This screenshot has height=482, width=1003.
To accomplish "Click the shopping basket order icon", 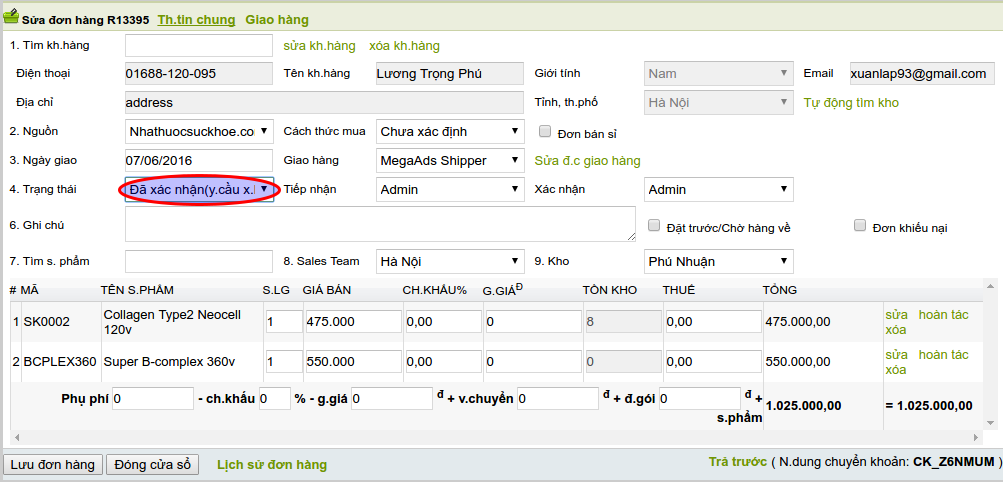I will coord(12,19).
